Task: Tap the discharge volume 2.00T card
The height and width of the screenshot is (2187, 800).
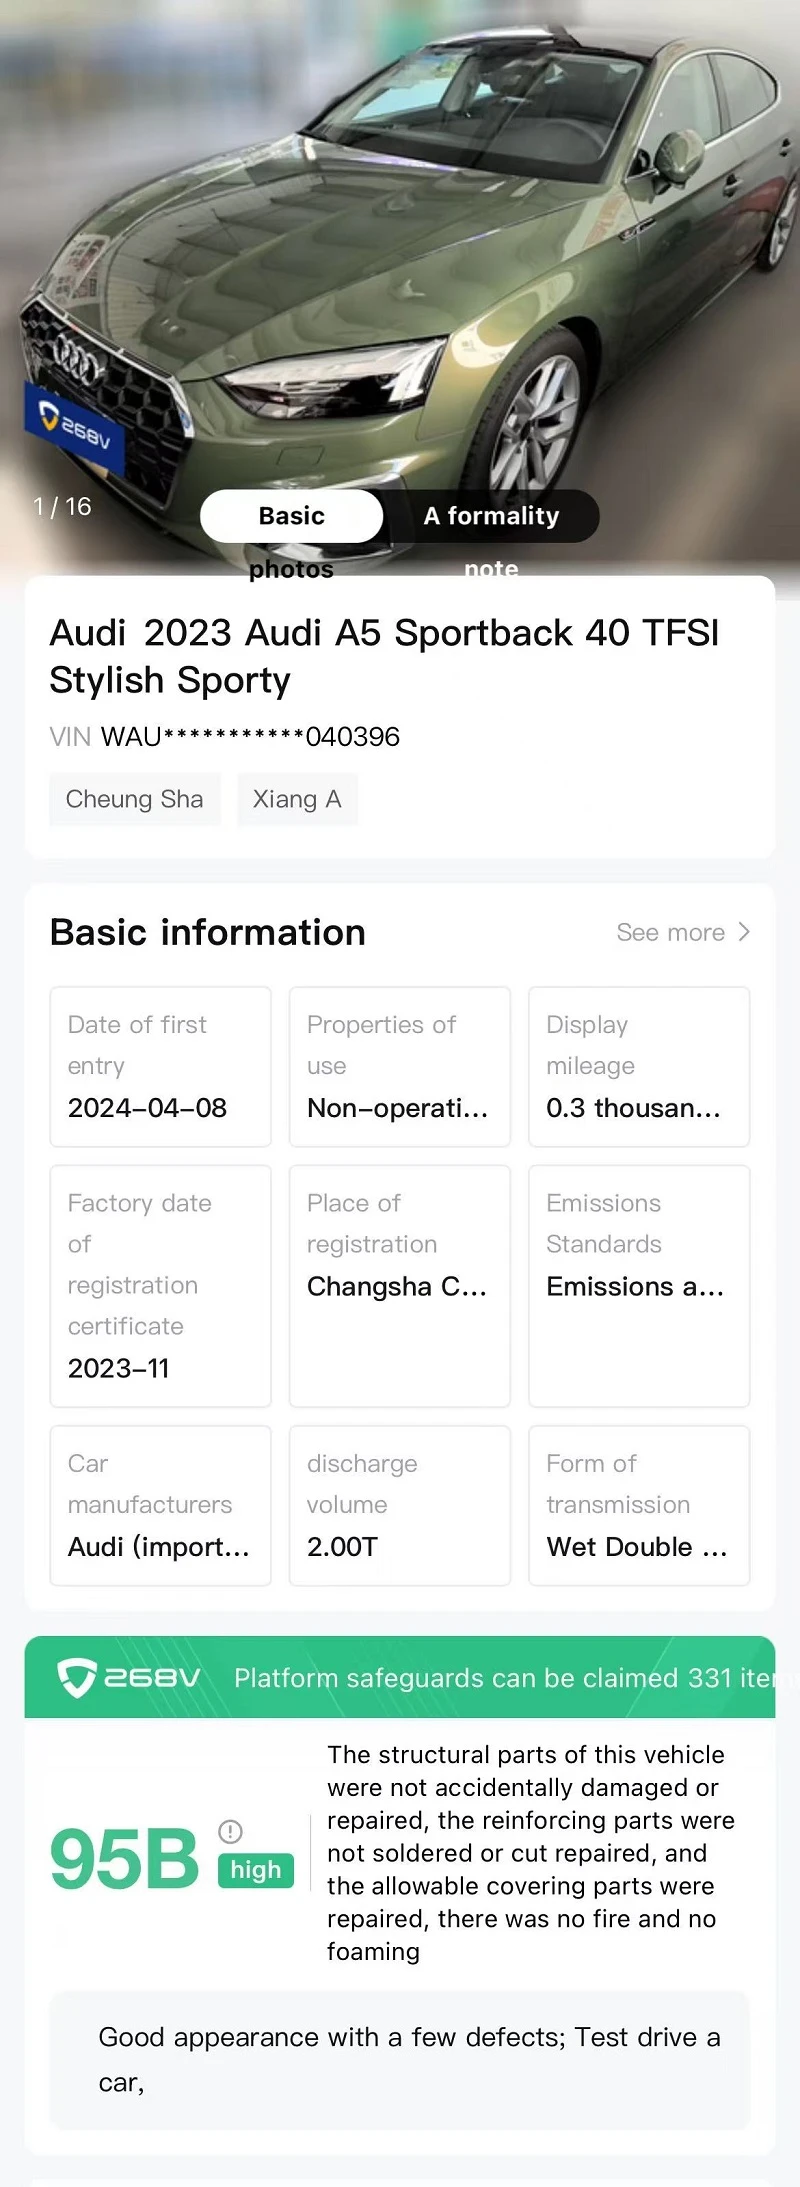Action: point(400,1505)
